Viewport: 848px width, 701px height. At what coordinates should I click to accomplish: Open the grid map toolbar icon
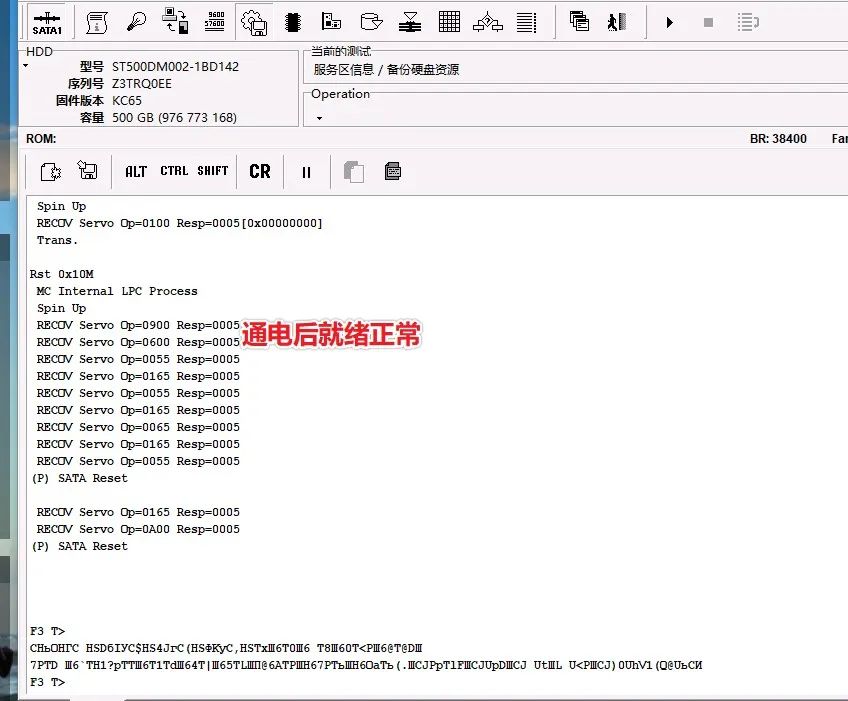tap(449, 22)
